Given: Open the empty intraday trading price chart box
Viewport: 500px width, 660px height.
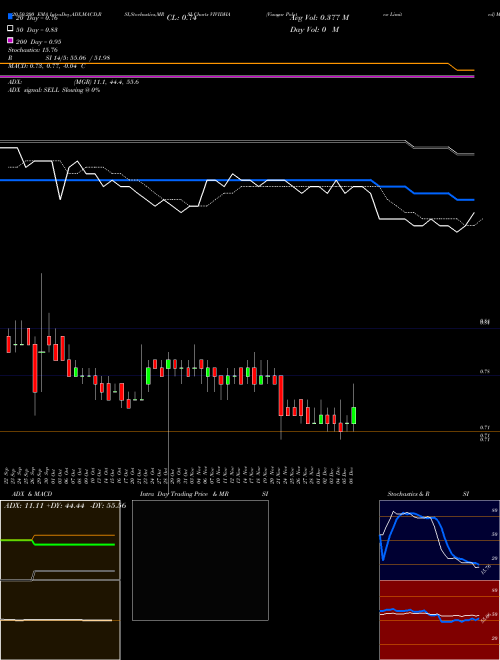Looking at the screenshot, I should pos(200,560).
